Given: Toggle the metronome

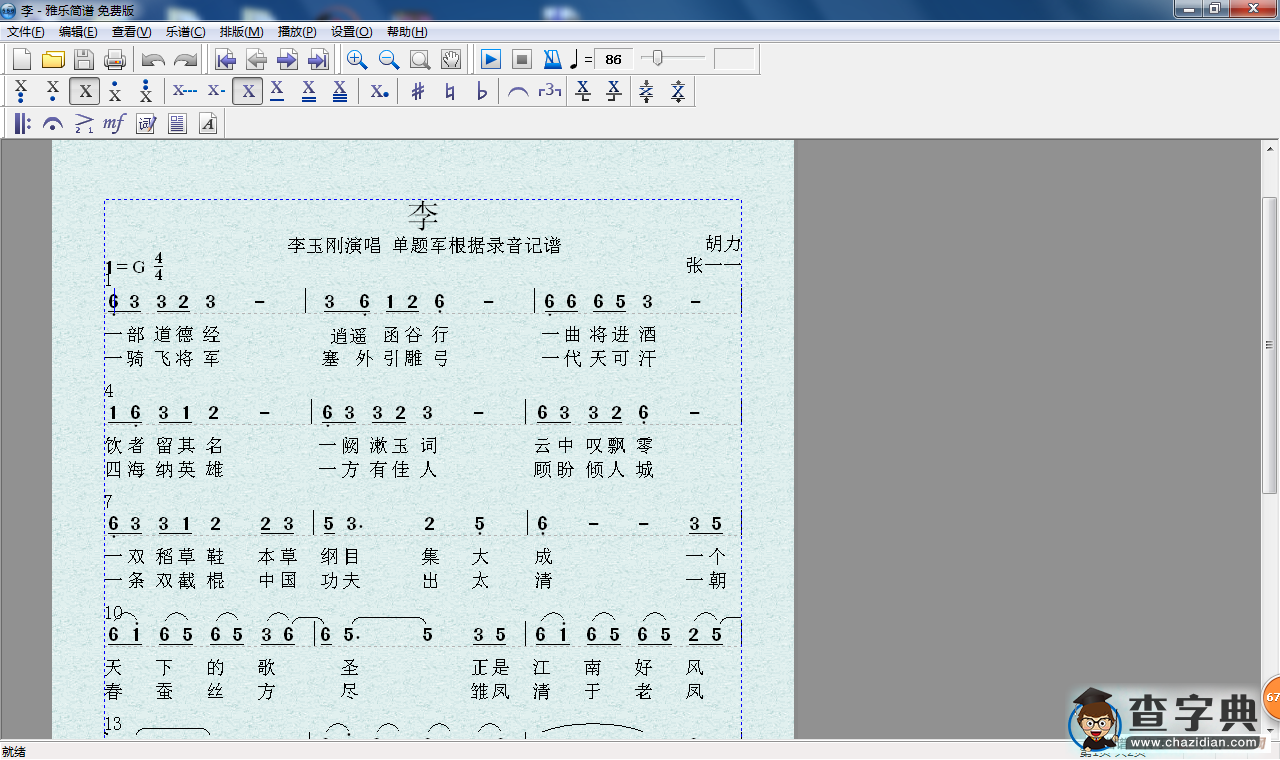Looking at the screenshot, I should coord(552,59).
